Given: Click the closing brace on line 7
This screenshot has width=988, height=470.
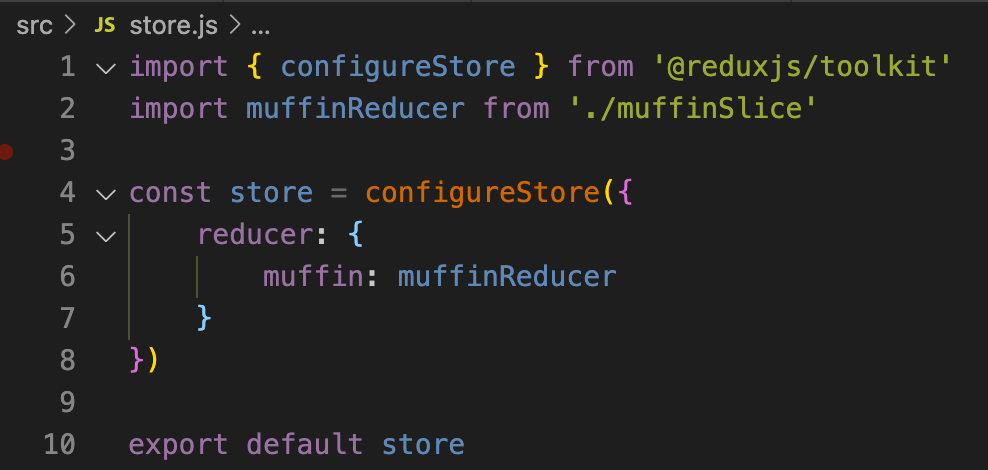Looking at the screenshot, I should 204,318.
